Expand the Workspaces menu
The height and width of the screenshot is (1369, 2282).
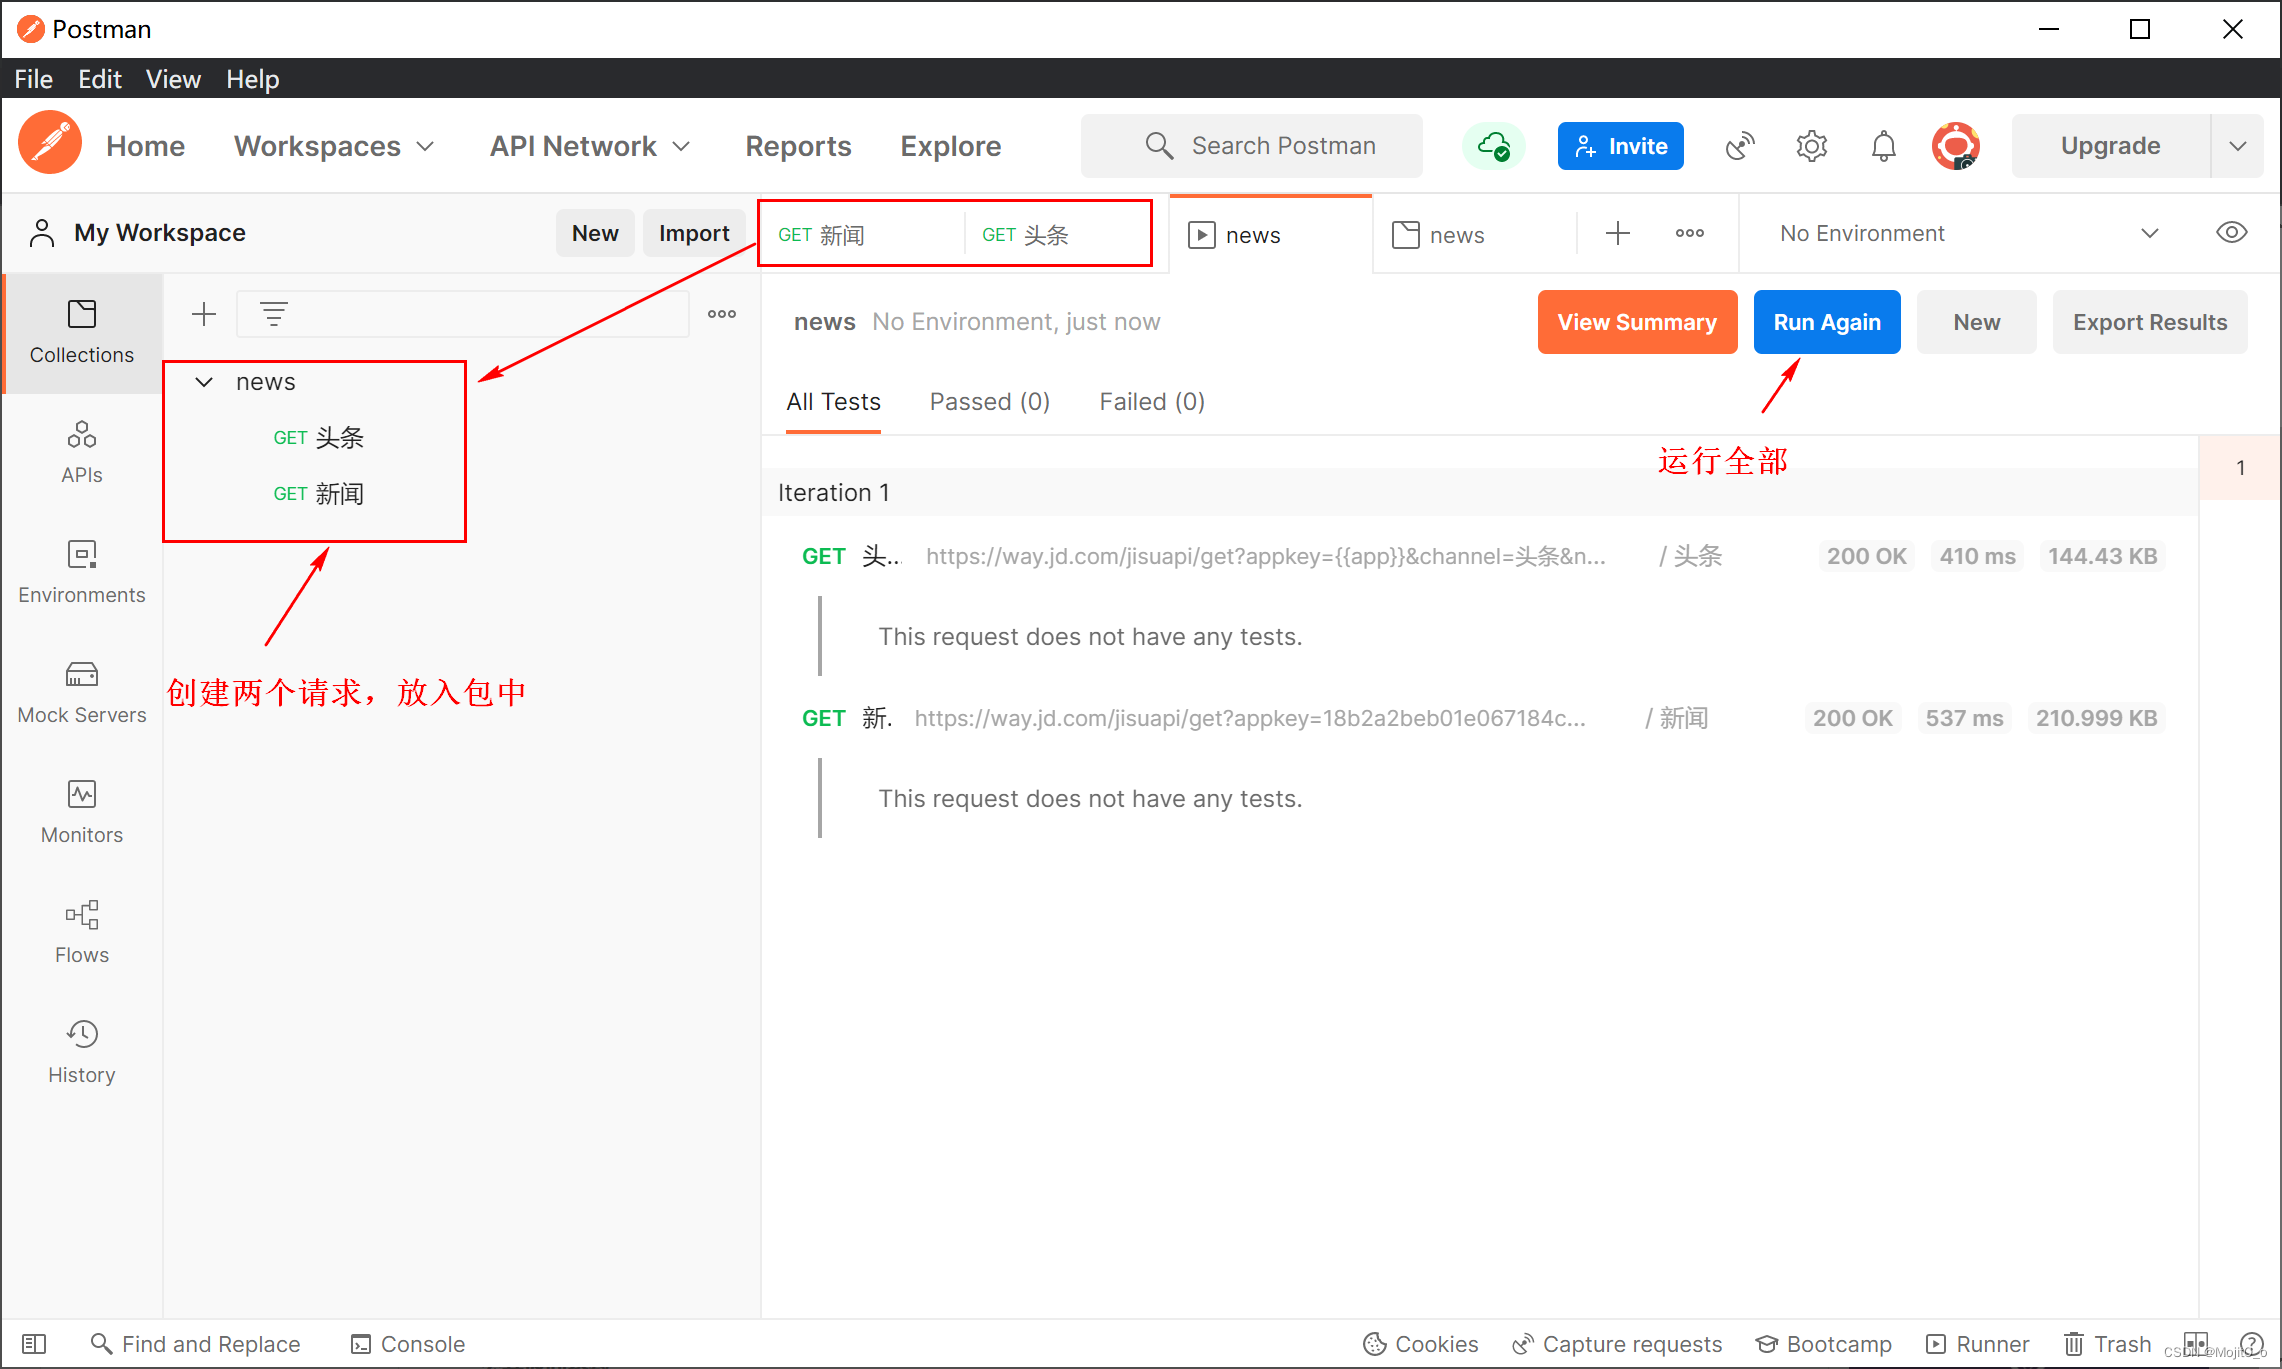click(334, 146)
